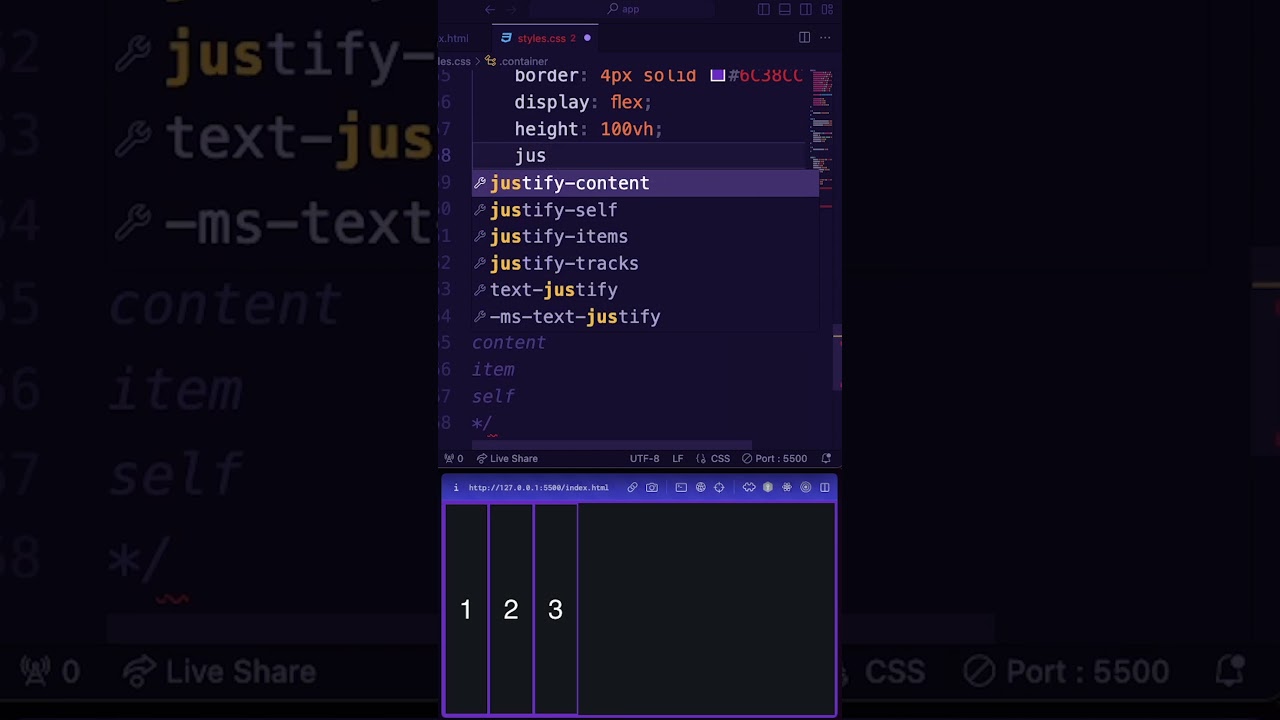The width and height of the screenshot is (1280, 720).
Task: Click flex item 1 in the preview
Action: (466, 609)
